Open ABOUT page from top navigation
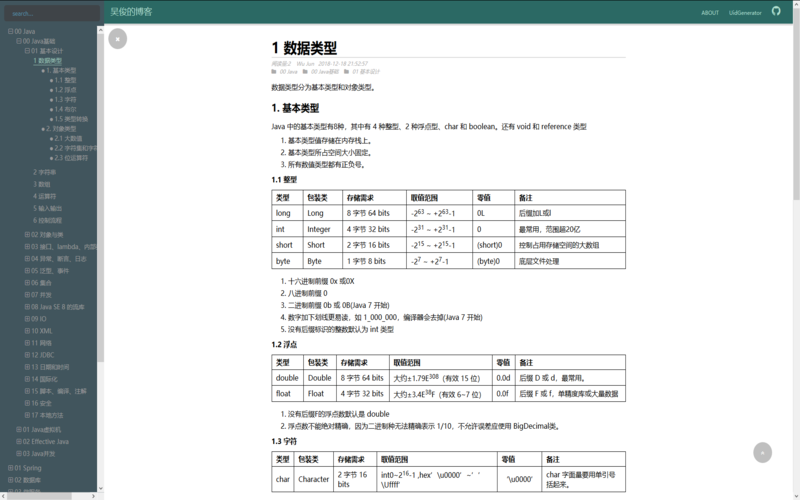This screenshot has width=800, height=500. tap(710, 13)
